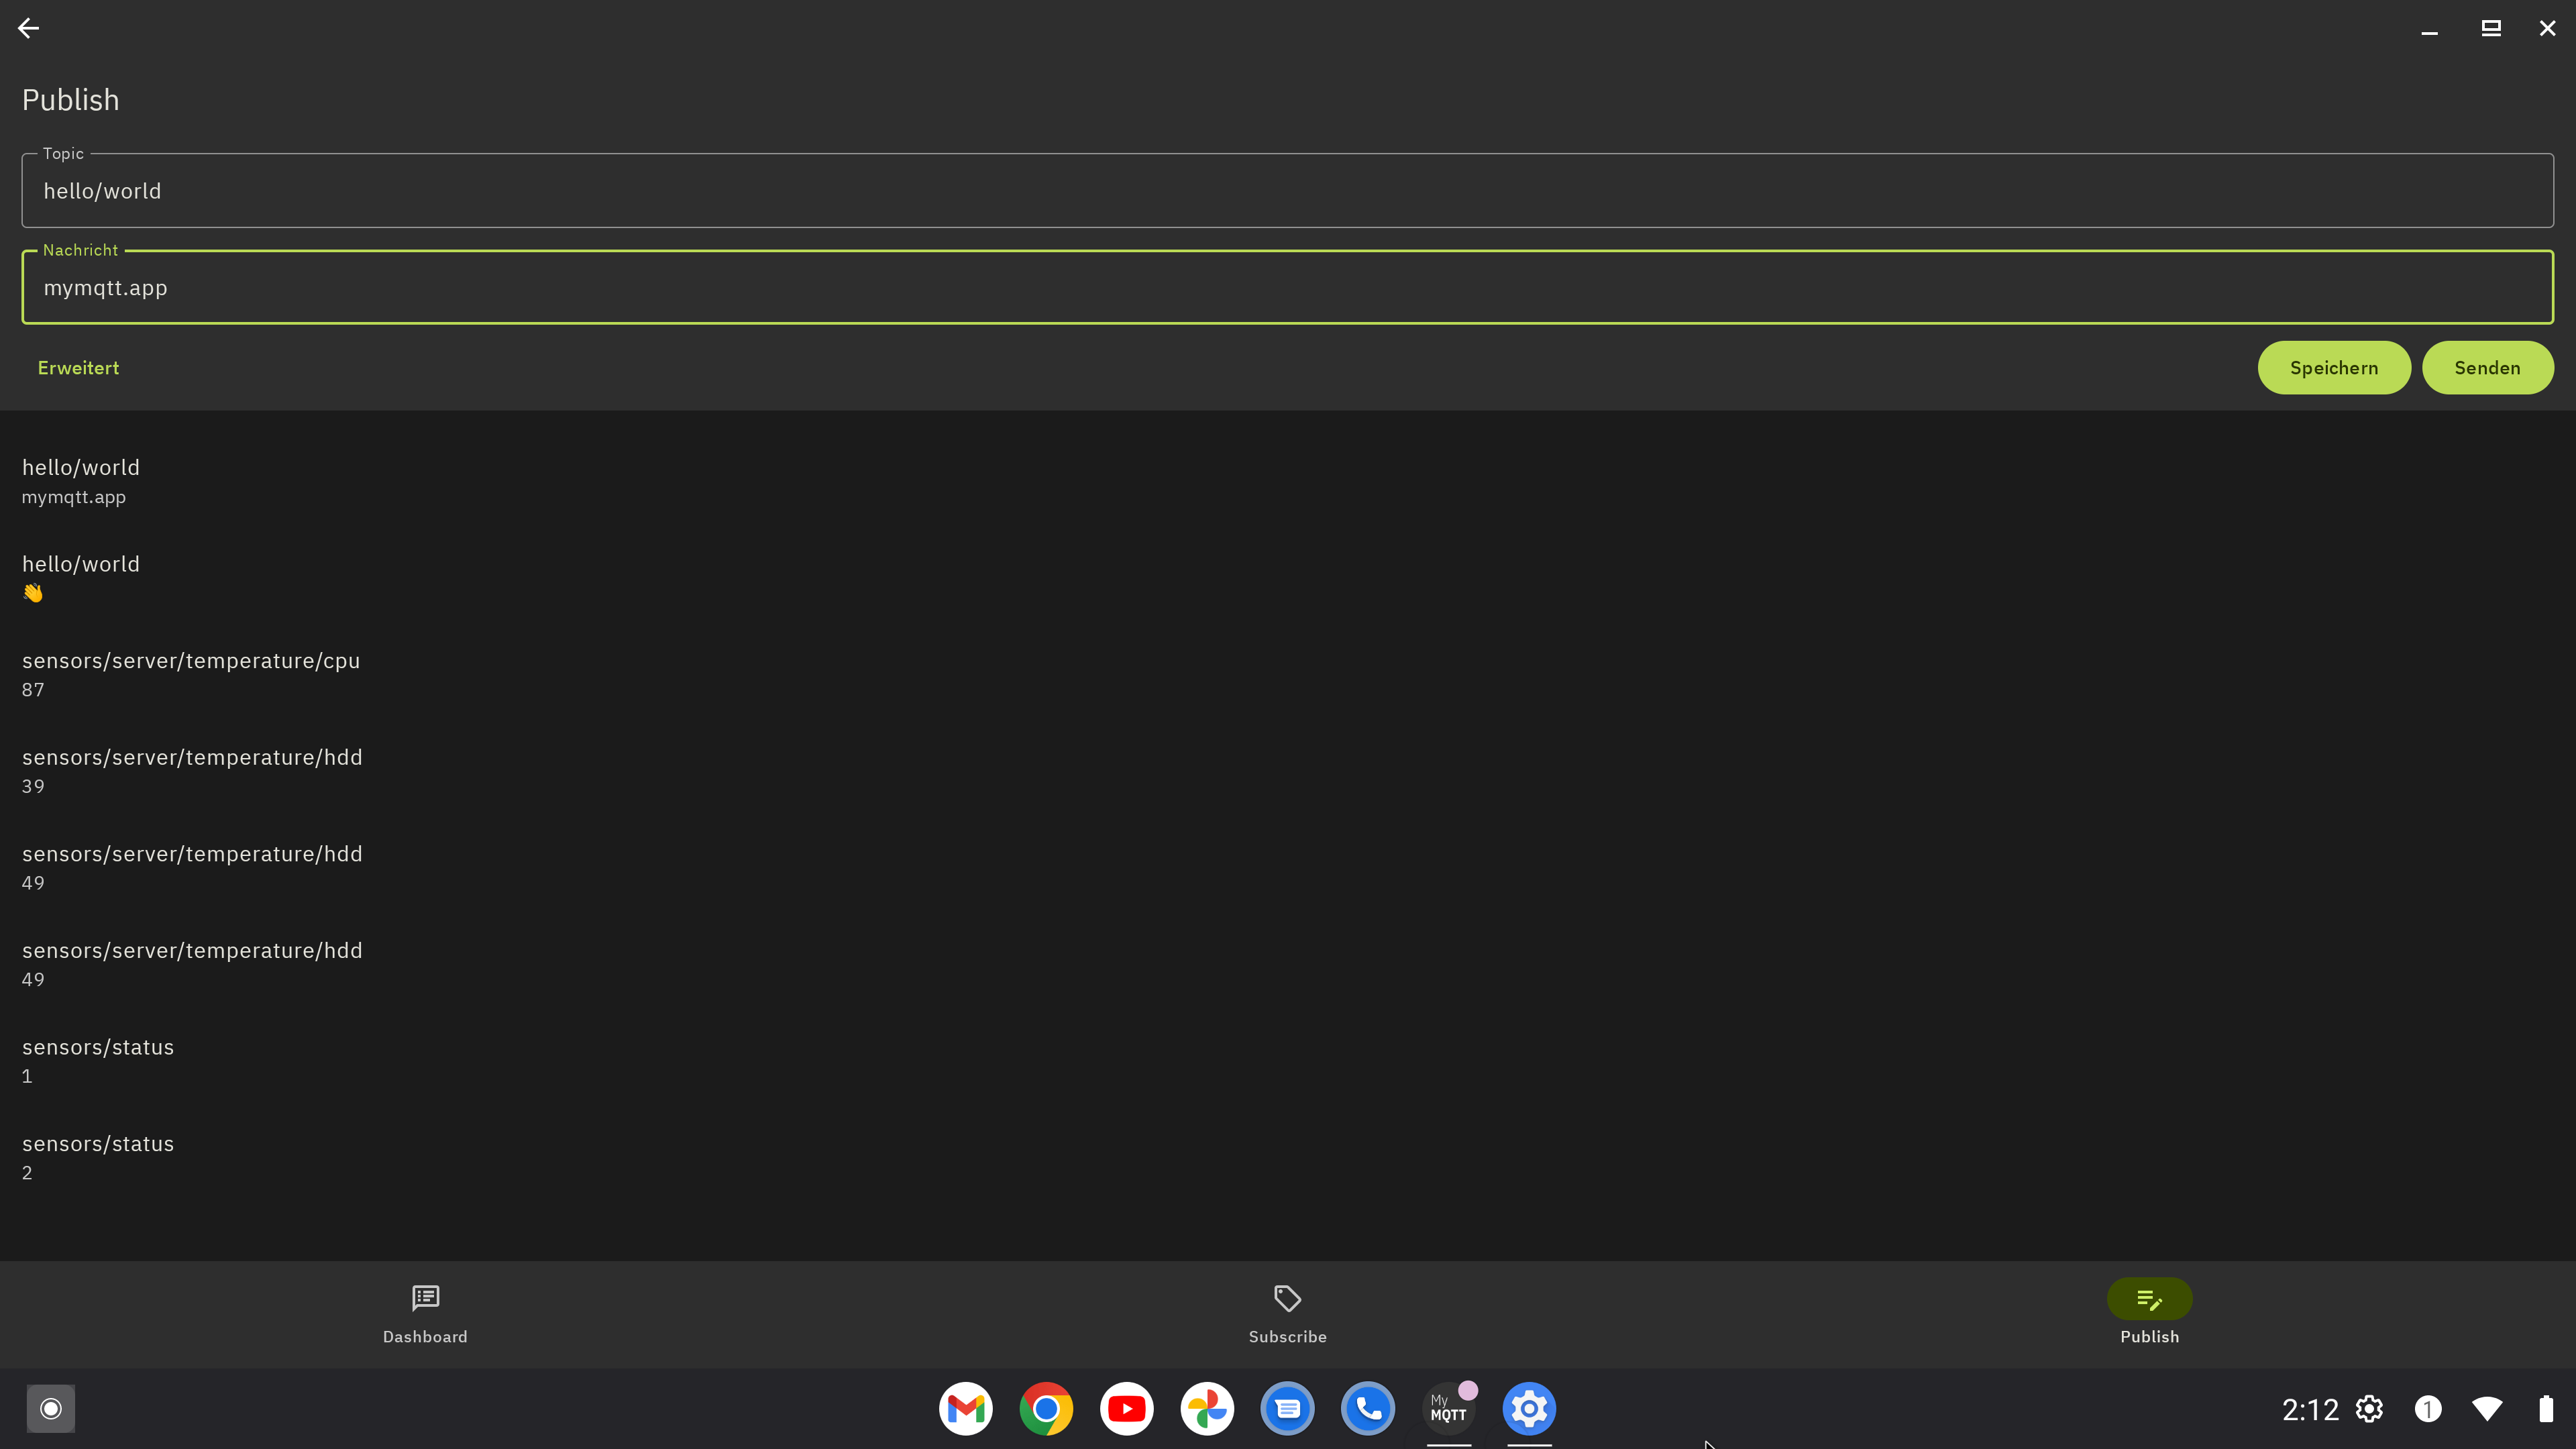Click the battery status icon

point(2545,1408)
